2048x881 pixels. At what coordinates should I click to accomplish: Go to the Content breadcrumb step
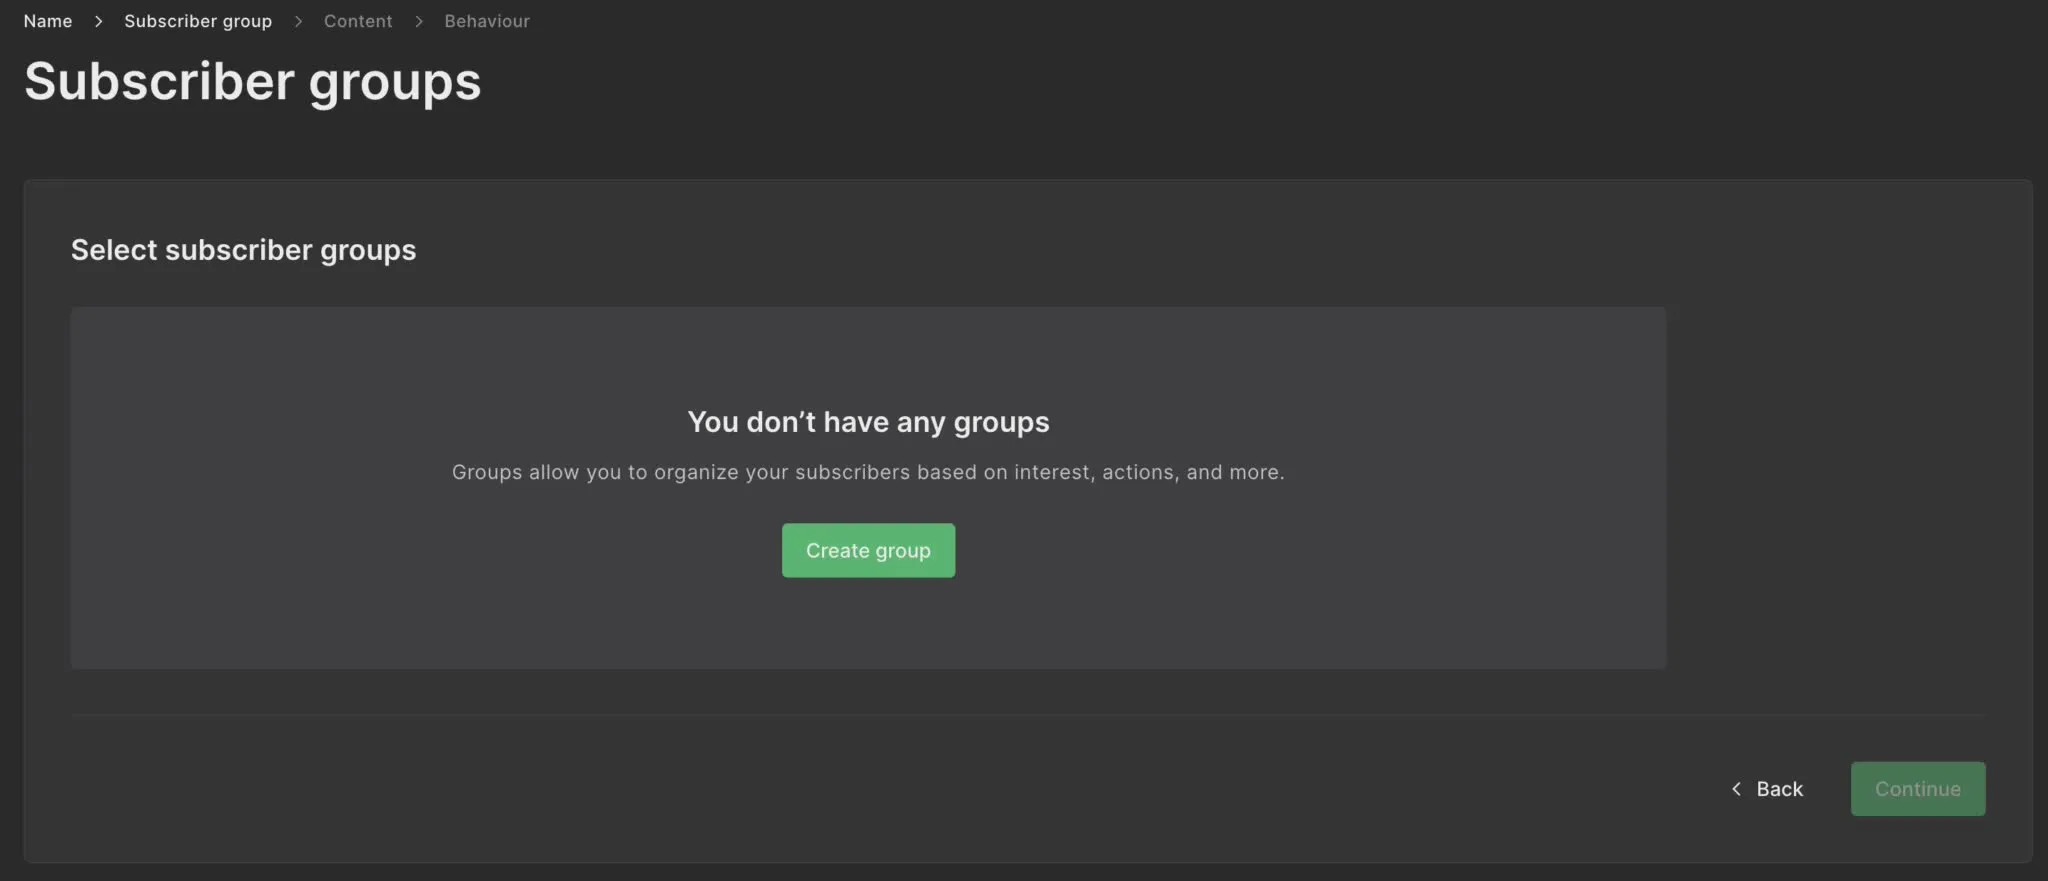(x=357, y=21)
